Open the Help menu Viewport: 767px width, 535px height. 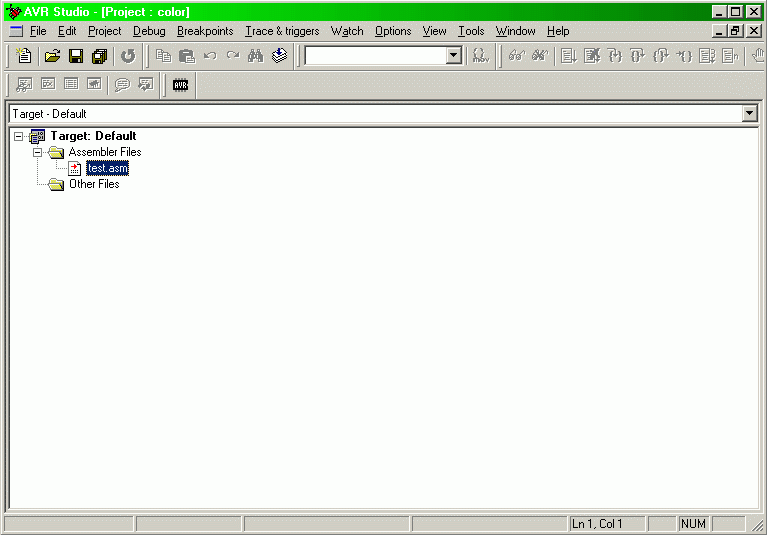[558, 31]
